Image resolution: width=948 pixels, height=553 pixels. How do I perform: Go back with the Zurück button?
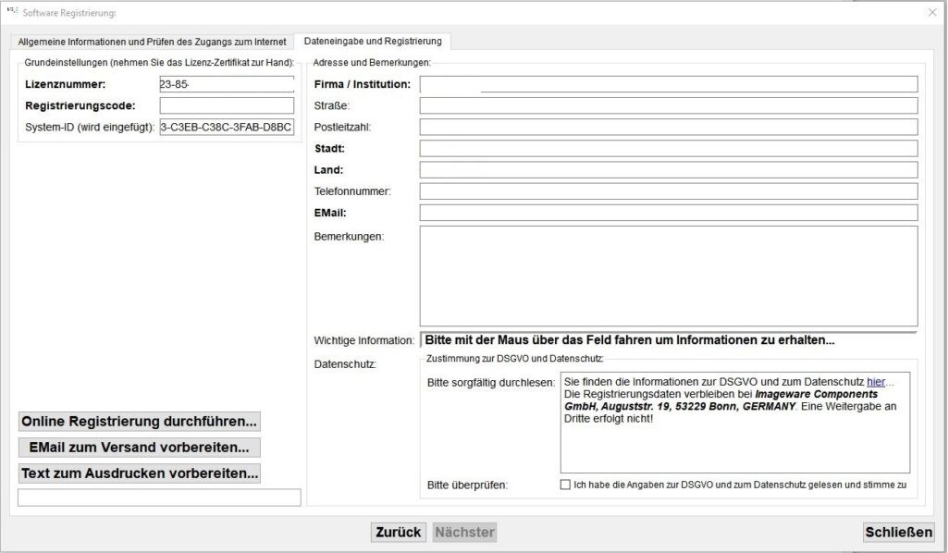point(398,532)
